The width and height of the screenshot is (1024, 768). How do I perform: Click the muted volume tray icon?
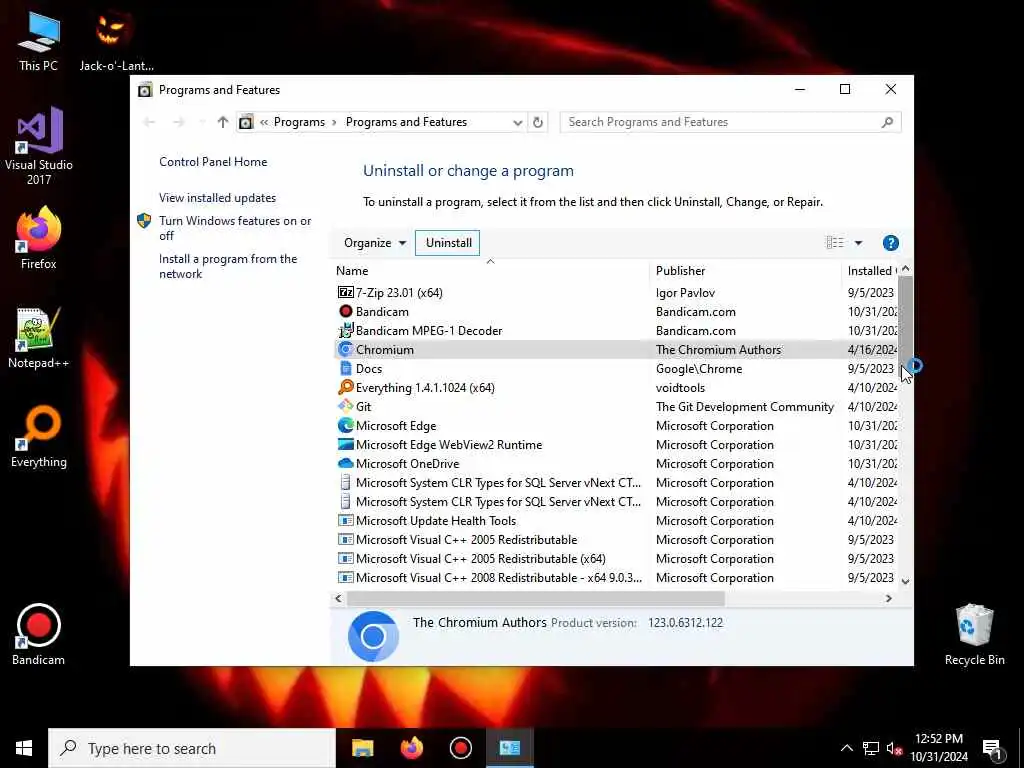point(895,748)
